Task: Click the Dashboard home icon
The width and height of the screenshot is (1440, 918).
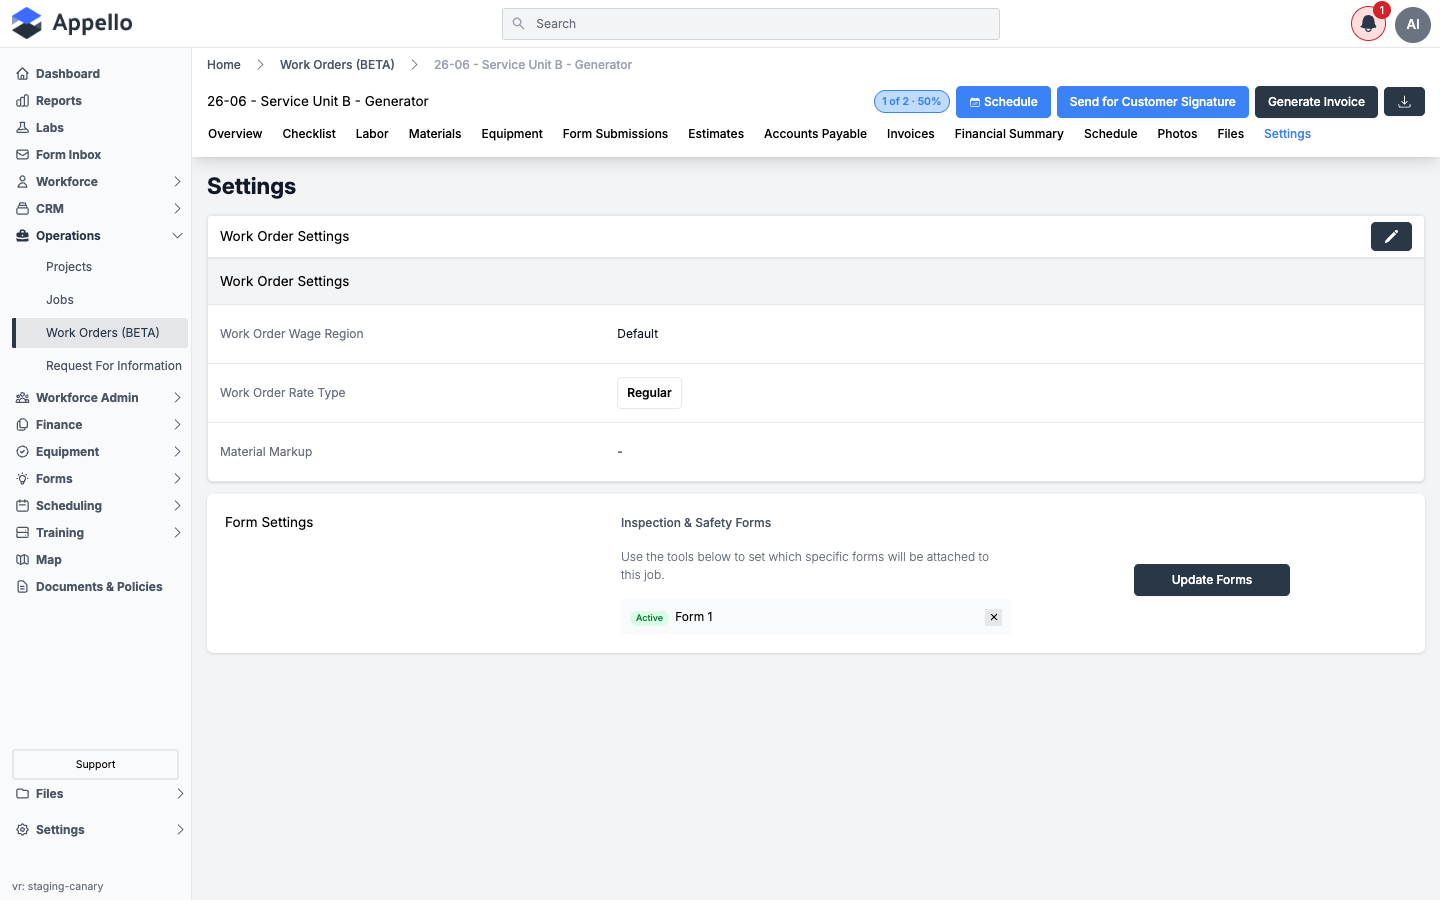Action: point(22,74)
